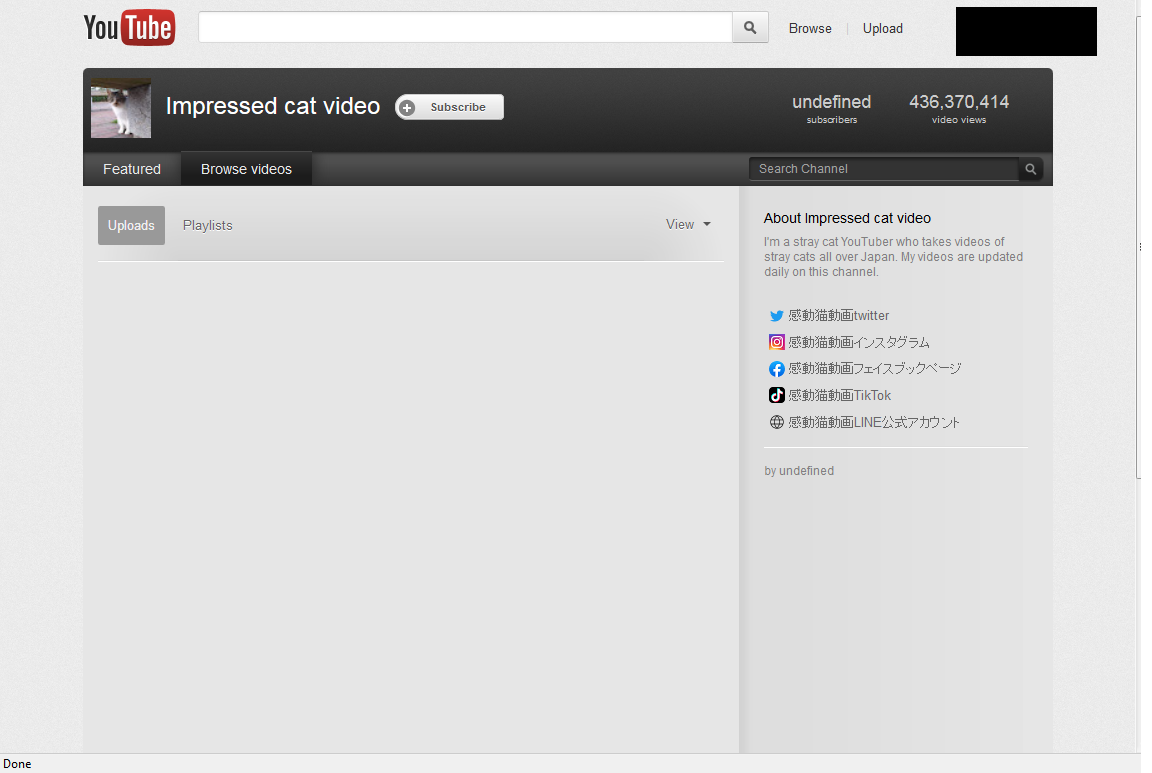This screenshot has width=1152, height=773.
Task: Open the 感動猫動画フェイスブックページ link
Action: pos(874,369)
